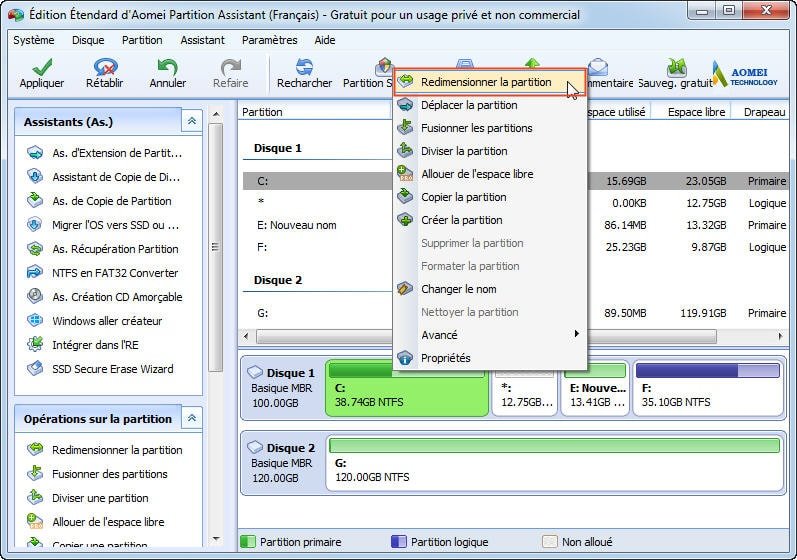Image resolution: width=797 pixels, height=560 pixels.
Task: Select F: 35.10GB NTFS block in disk map
Action: click(708, 388)
